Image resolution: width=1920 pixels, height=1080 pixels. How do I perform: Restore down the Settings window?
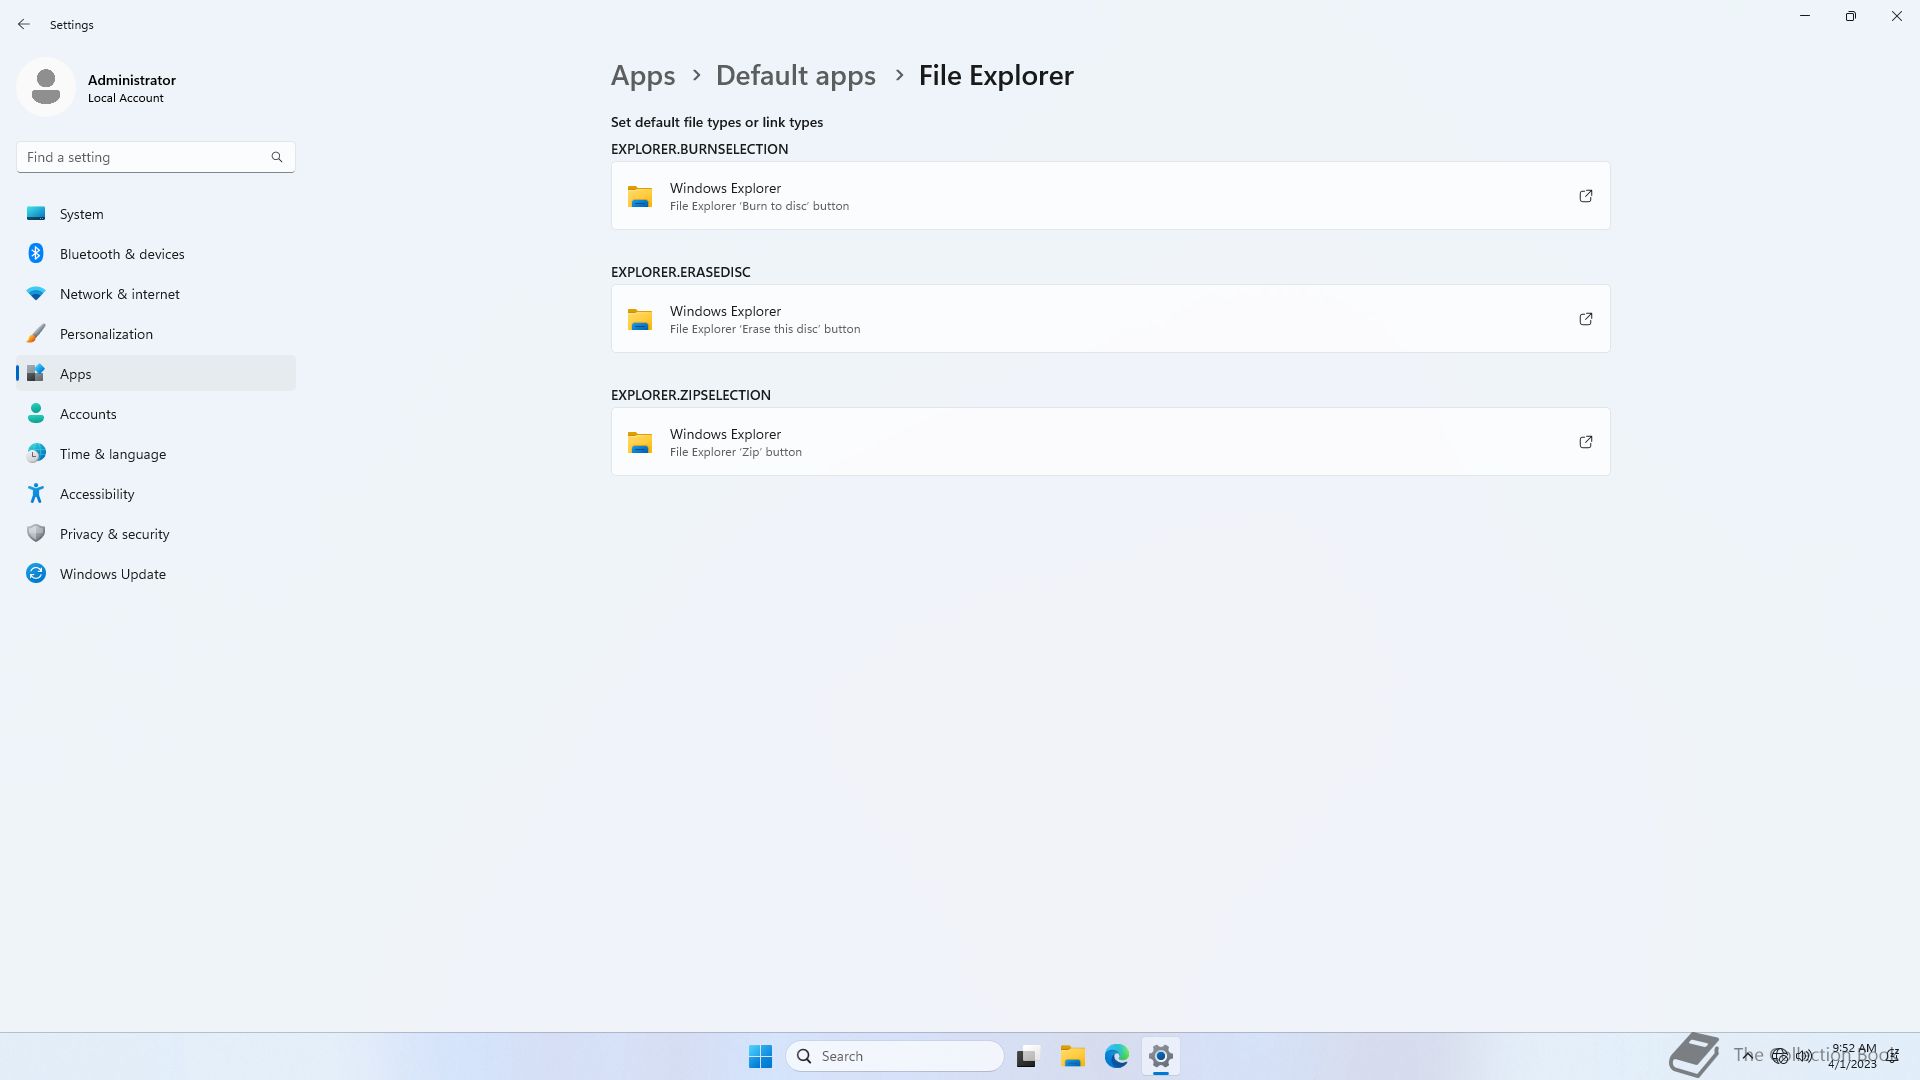click(1851, 16)
